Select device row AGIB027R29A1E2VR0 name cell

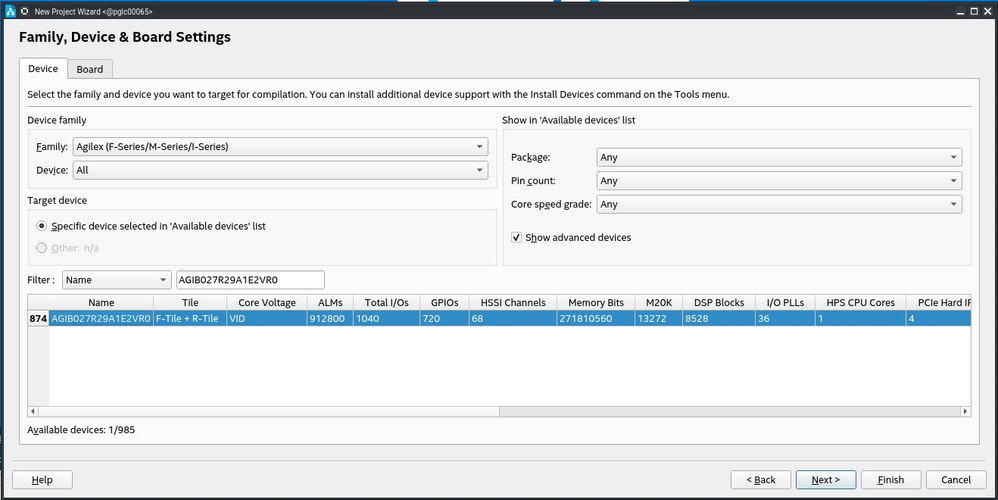click(101, 318)
